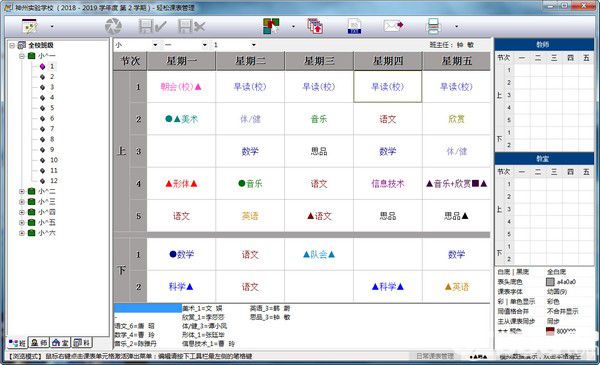Select the ▲英语 cell on Friday afternoon

[x=457, y=287]
